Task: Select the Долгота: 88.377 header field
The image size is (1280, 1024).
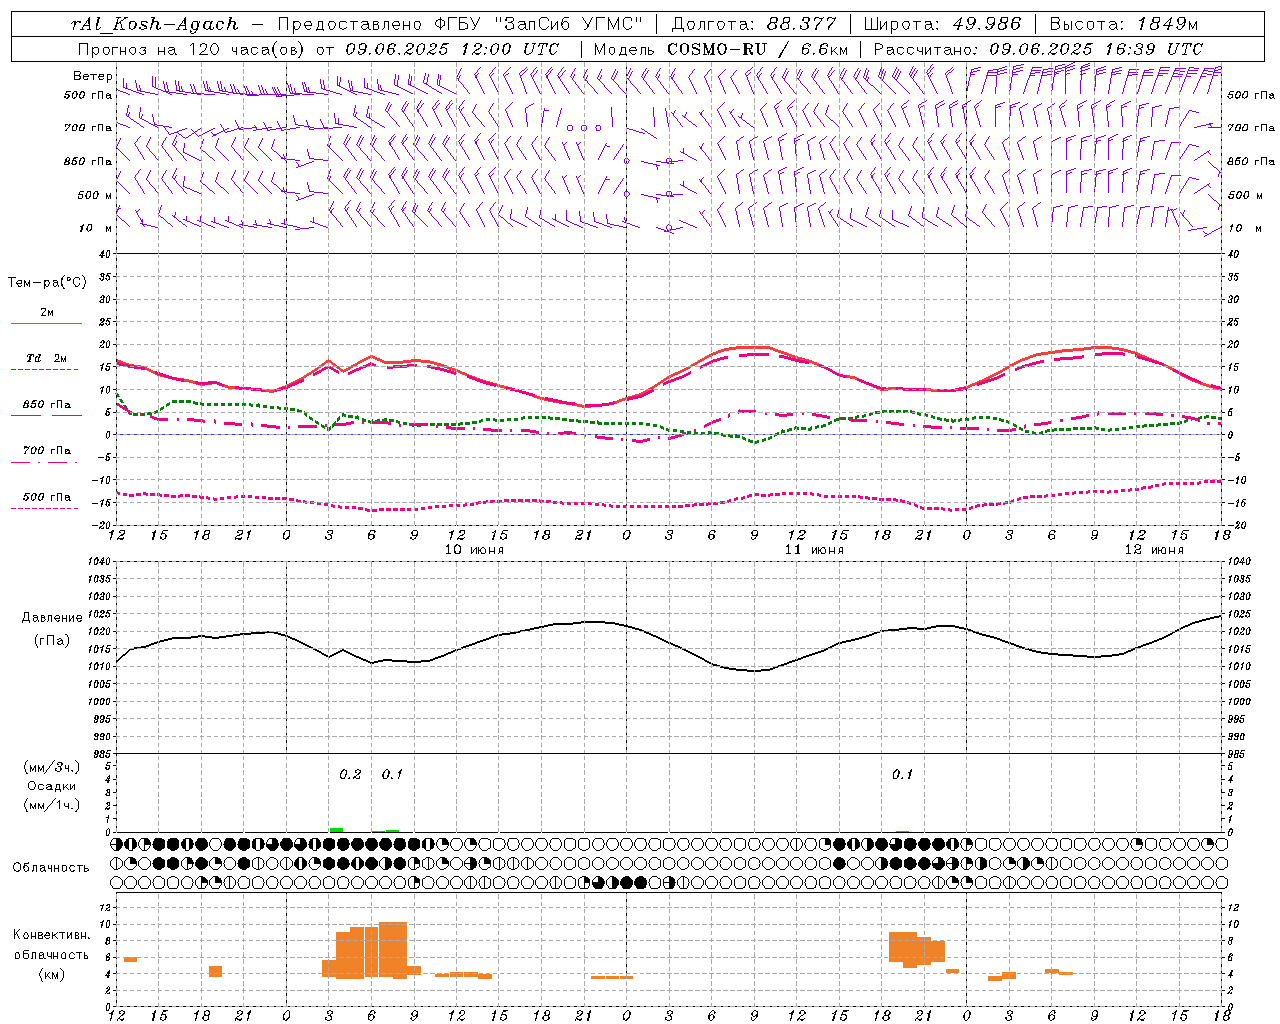Action: pos(754,24)
